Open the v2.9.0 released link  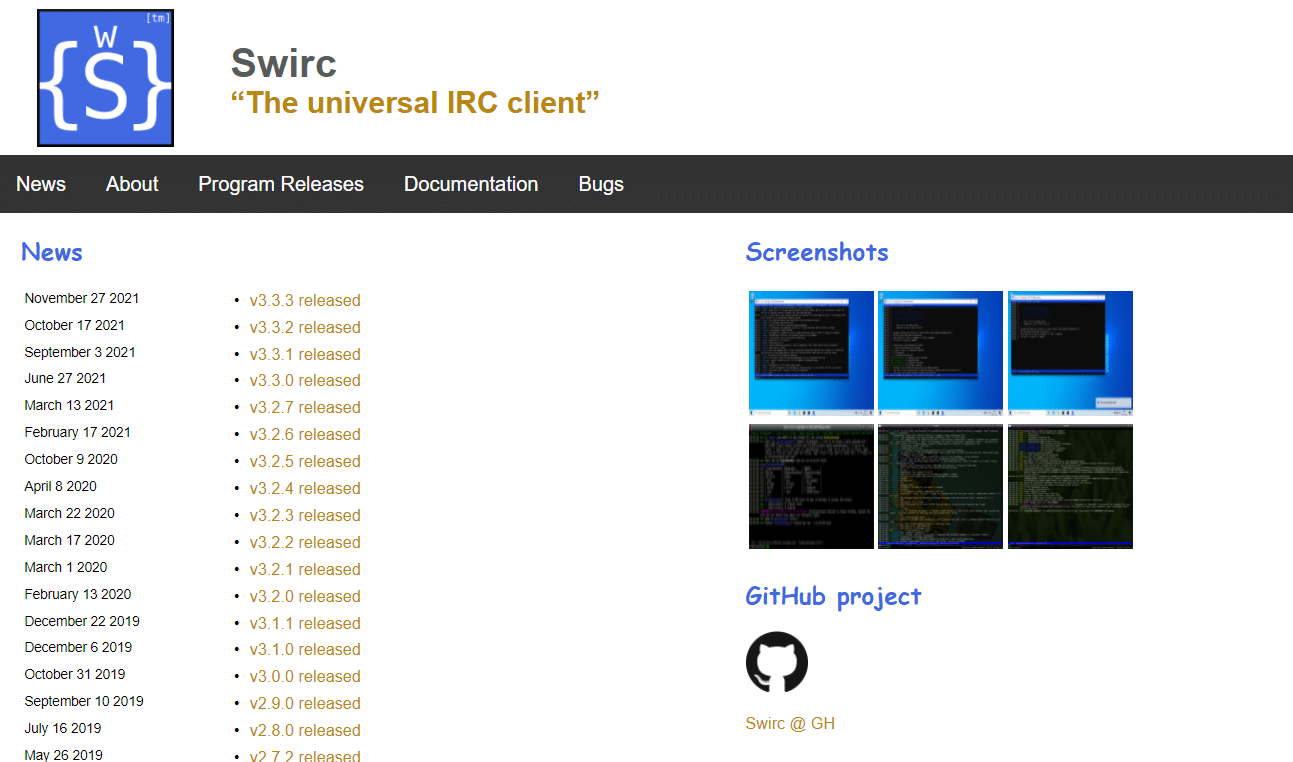[x=305, y=703]
